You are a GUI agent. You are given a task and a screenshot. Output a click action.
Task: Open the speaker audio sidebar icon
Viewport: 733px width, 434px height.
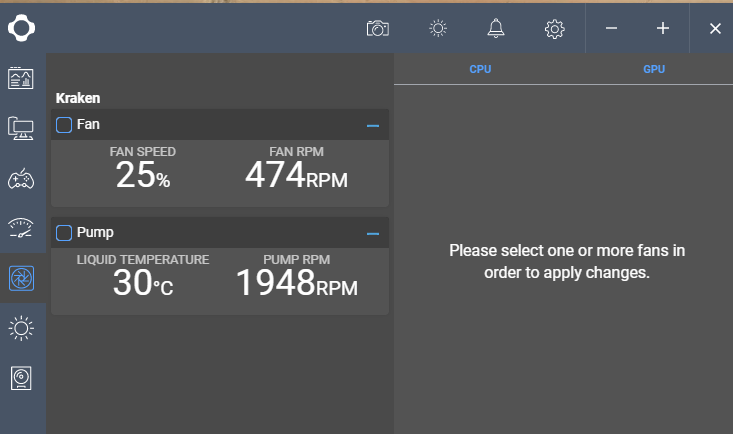click(x=21, y=377)
